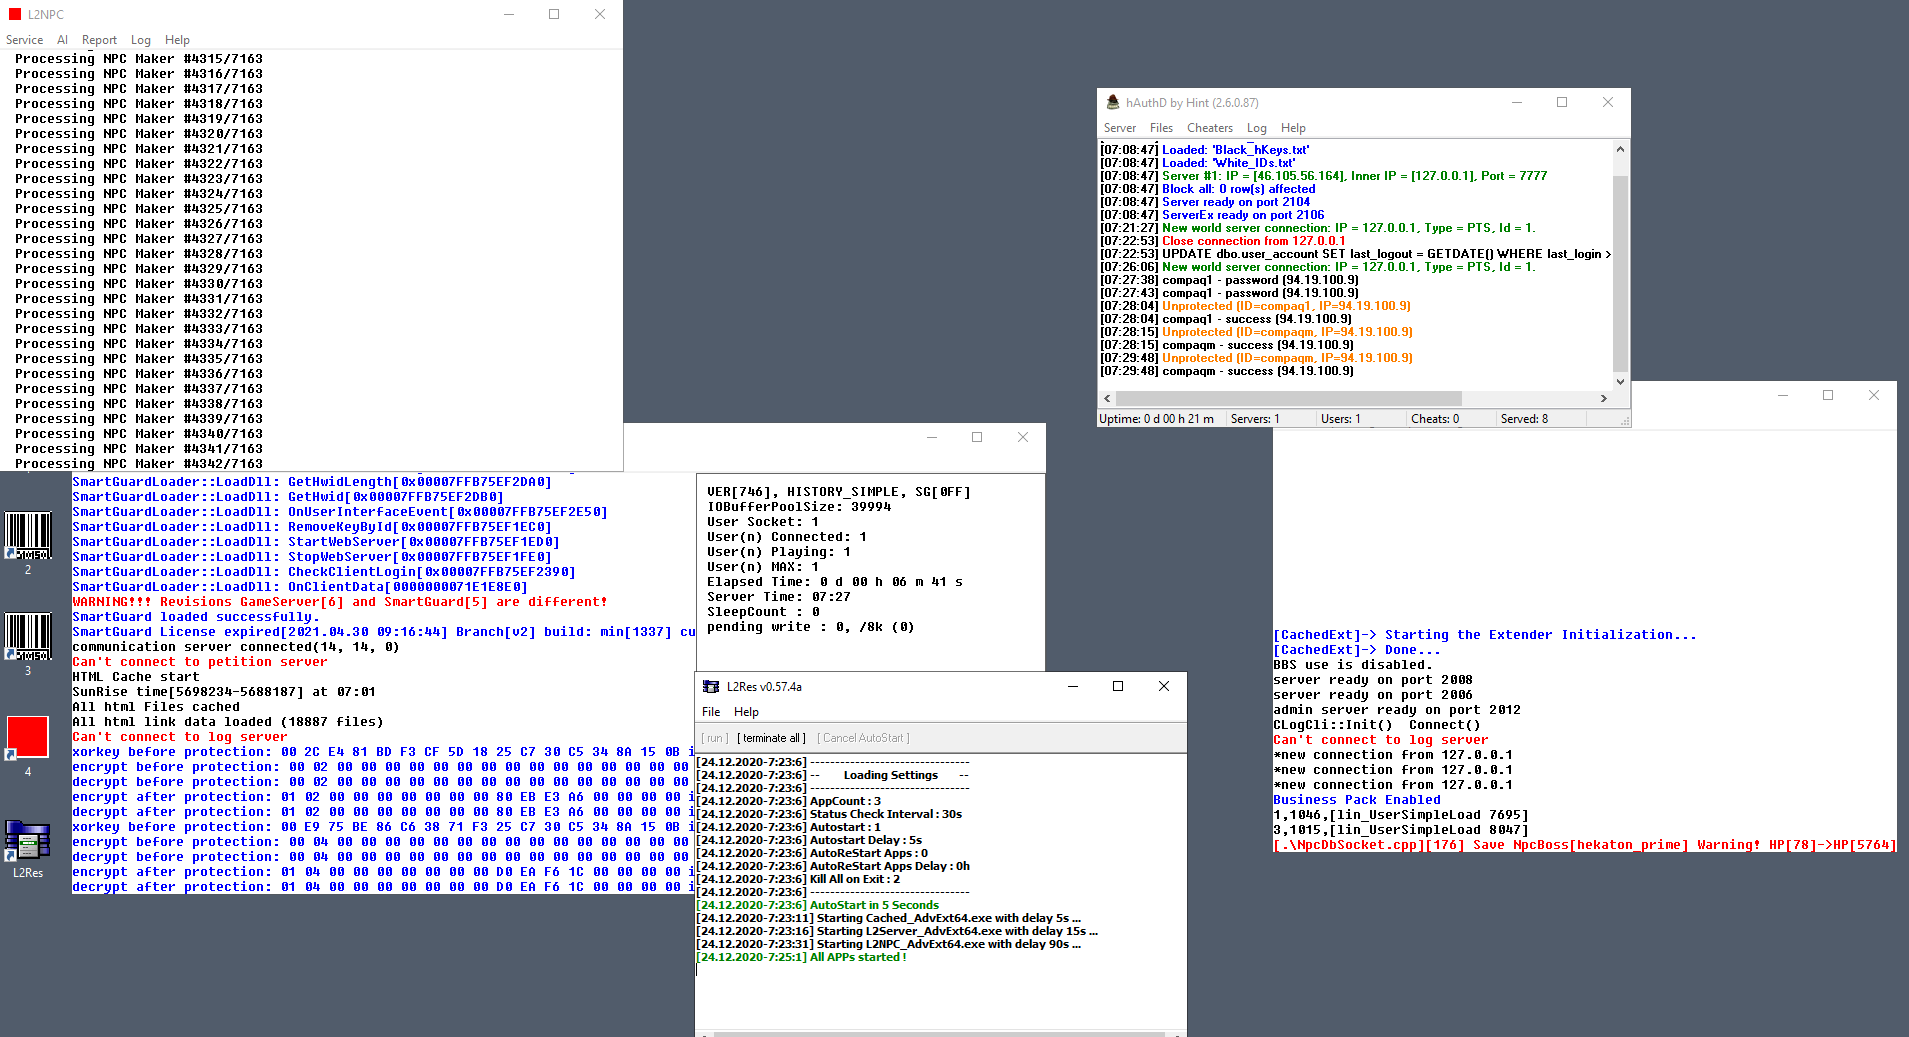The height and width of the screenshot is (1037, 1909).
Task: Click 'Can't connect to petition server' line
Action: (200, 662)
